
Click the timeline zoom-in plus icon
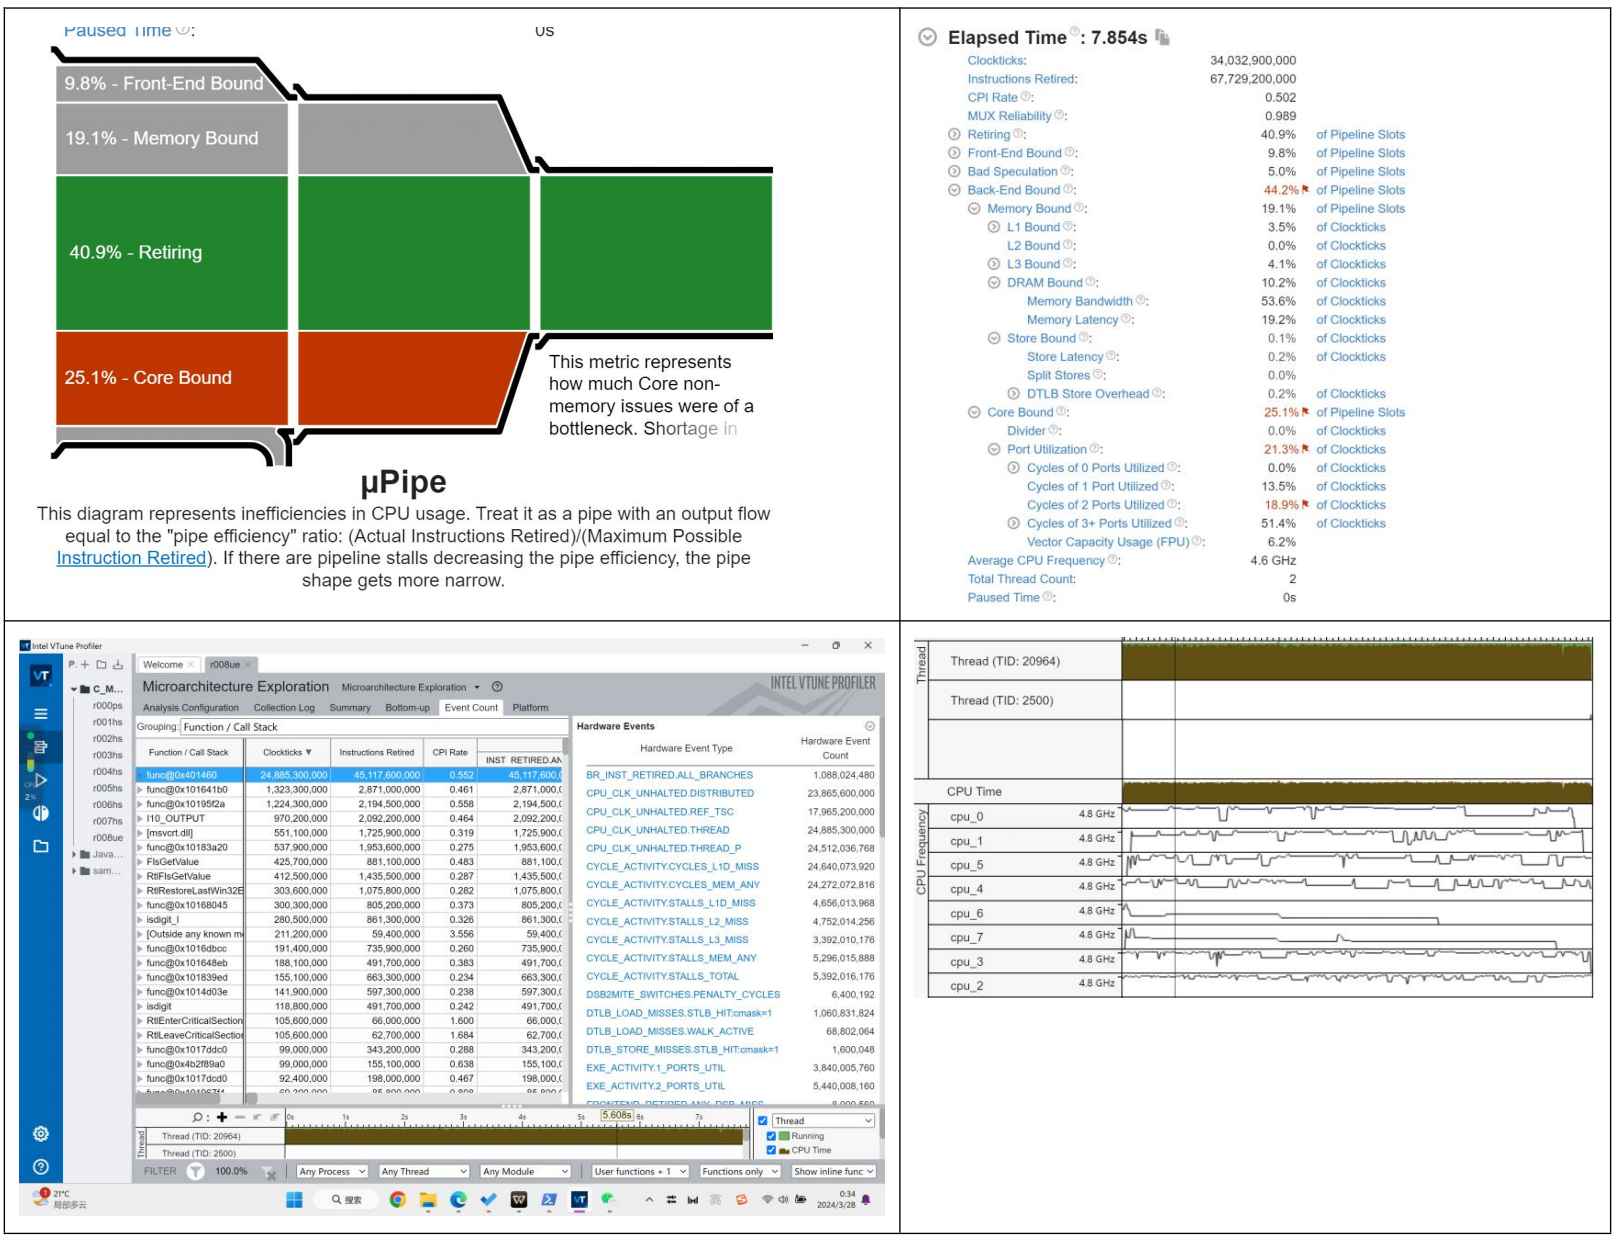click(222, 1117)
